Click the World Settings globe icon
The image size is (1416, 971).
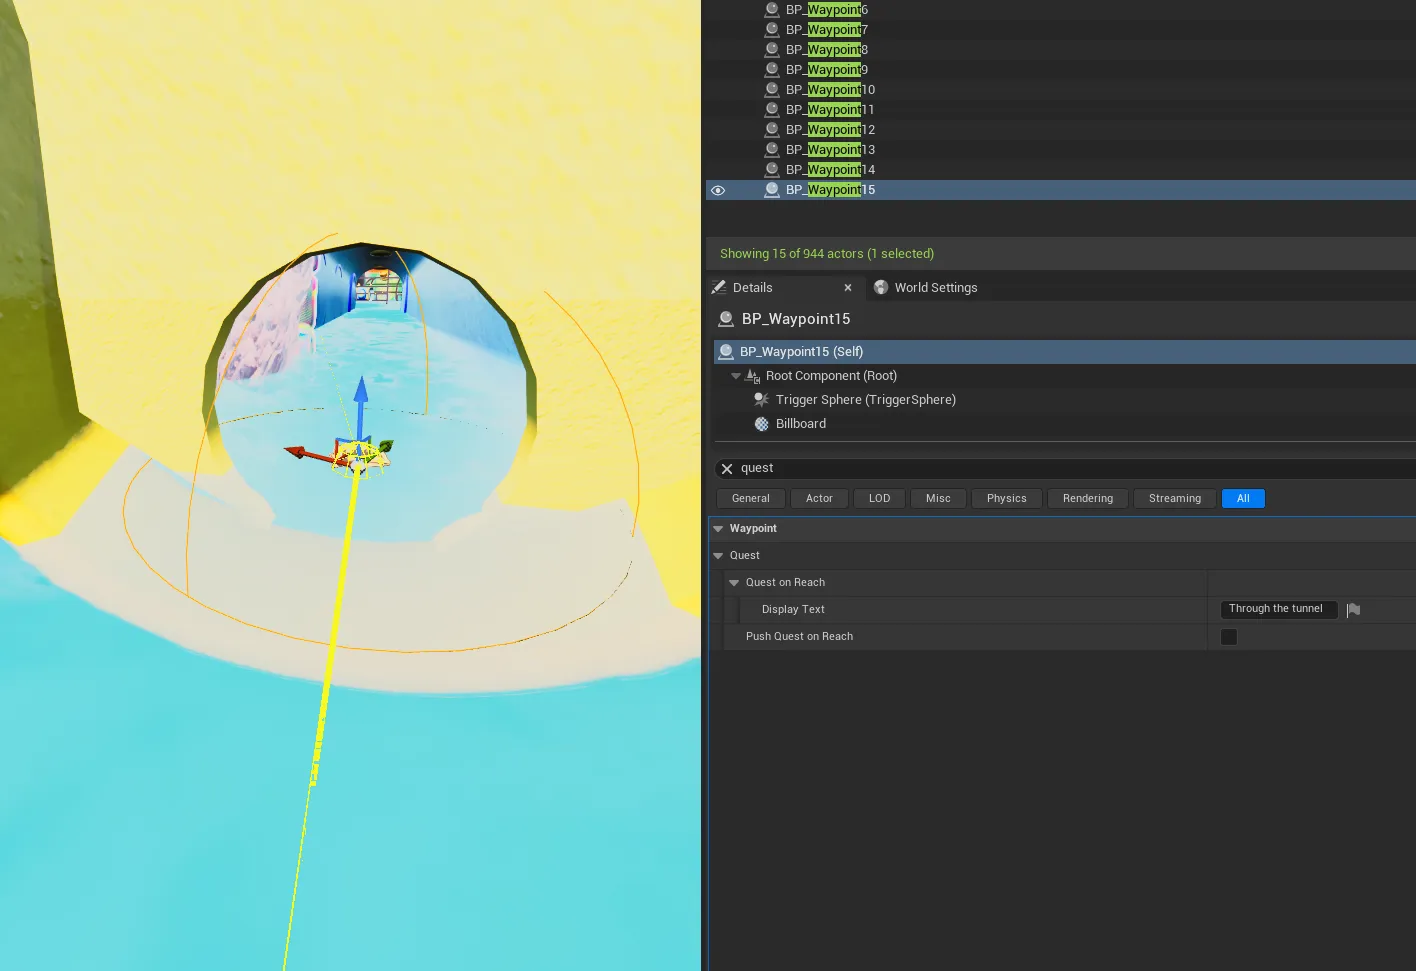coord(881,288)
